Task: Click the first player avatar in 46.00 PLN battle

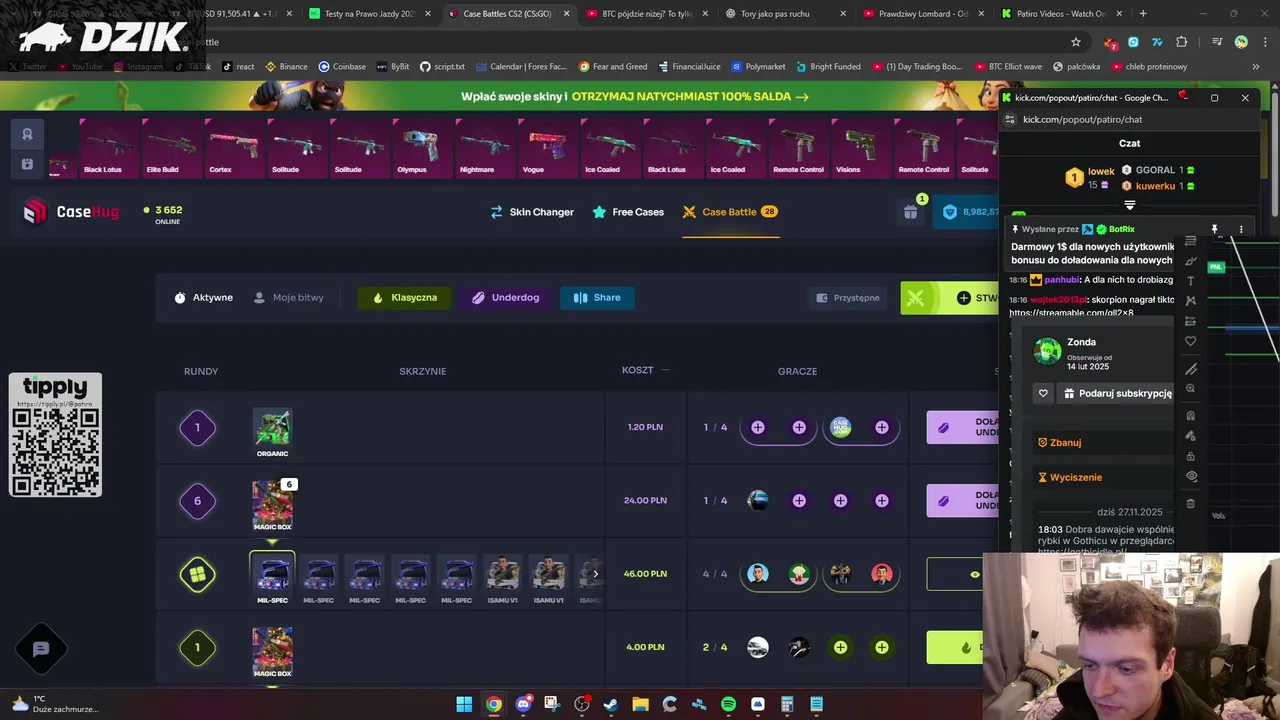Action: pyautogui.click(x=758, y=574)
